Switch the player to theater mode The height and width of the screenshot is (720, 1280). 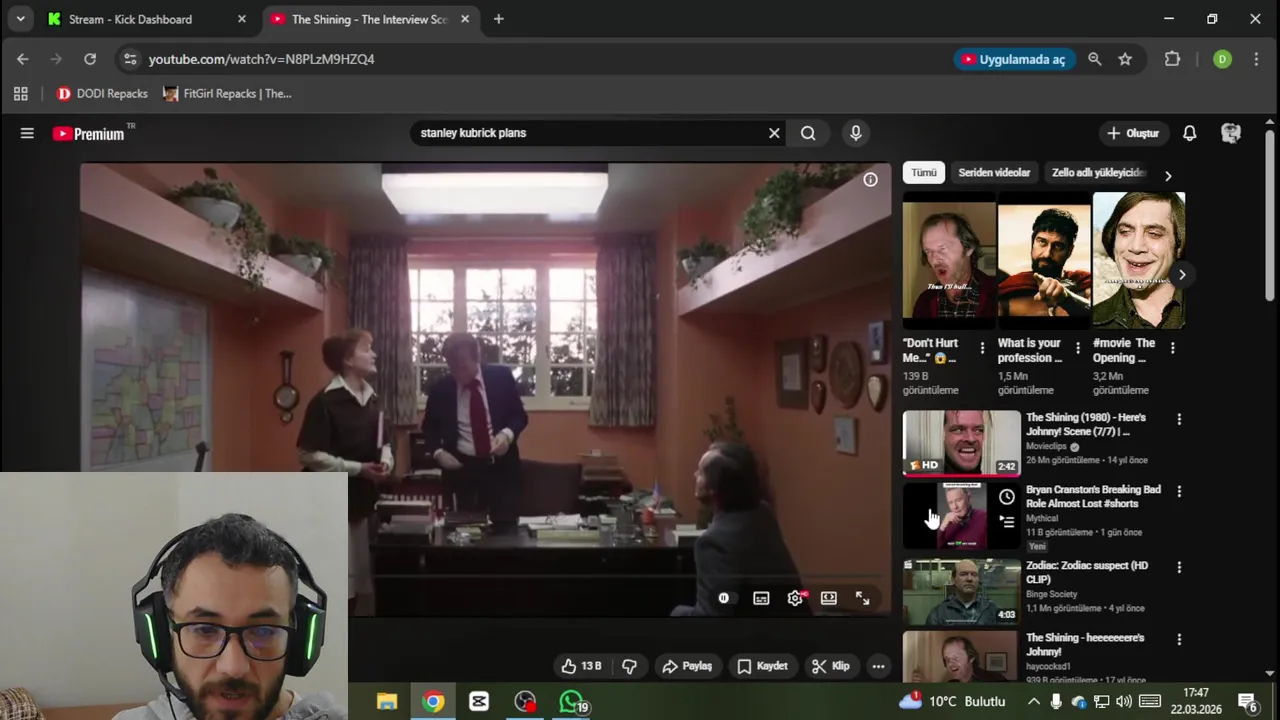tap(829, 598)
